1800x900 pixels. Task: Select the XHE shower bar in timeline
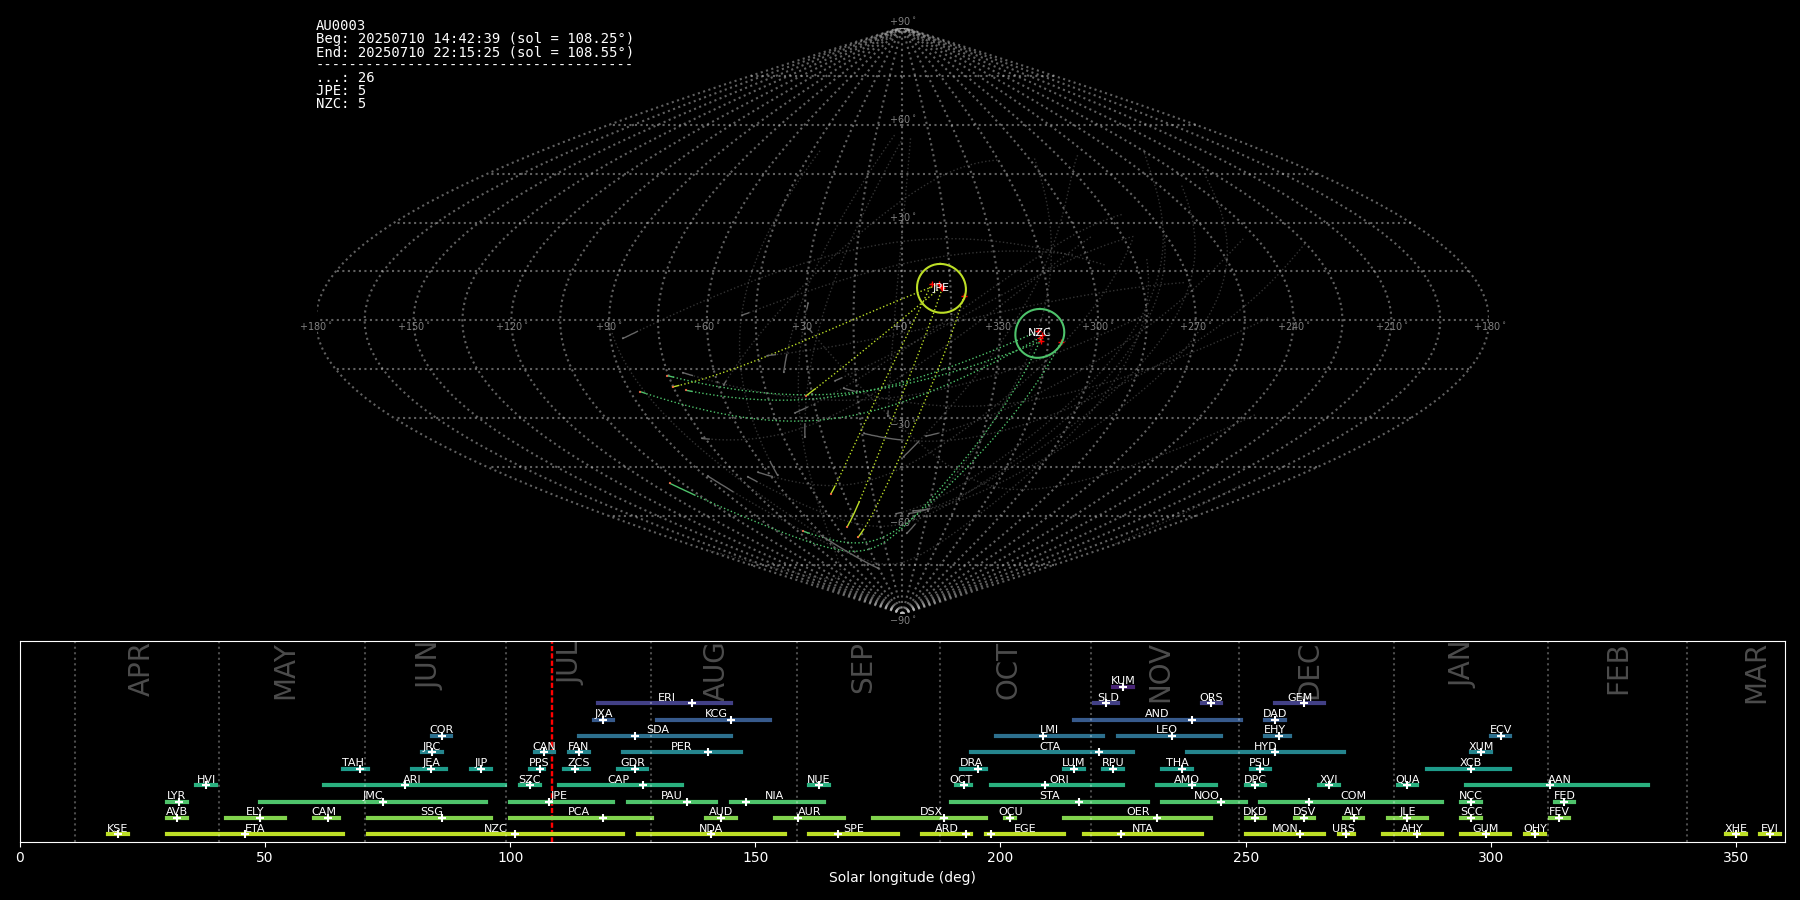(x=1736, y=834)
